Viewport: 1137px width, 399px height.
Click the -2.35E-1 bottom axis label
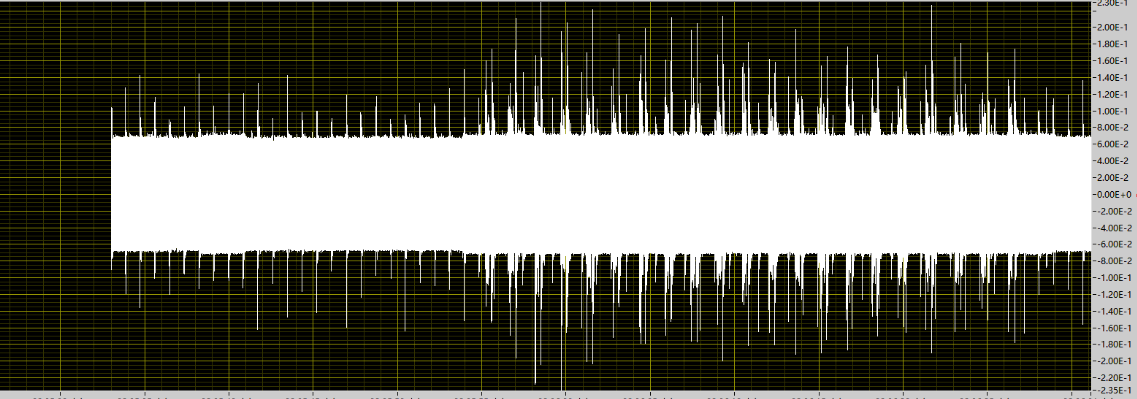(1115, 390)
